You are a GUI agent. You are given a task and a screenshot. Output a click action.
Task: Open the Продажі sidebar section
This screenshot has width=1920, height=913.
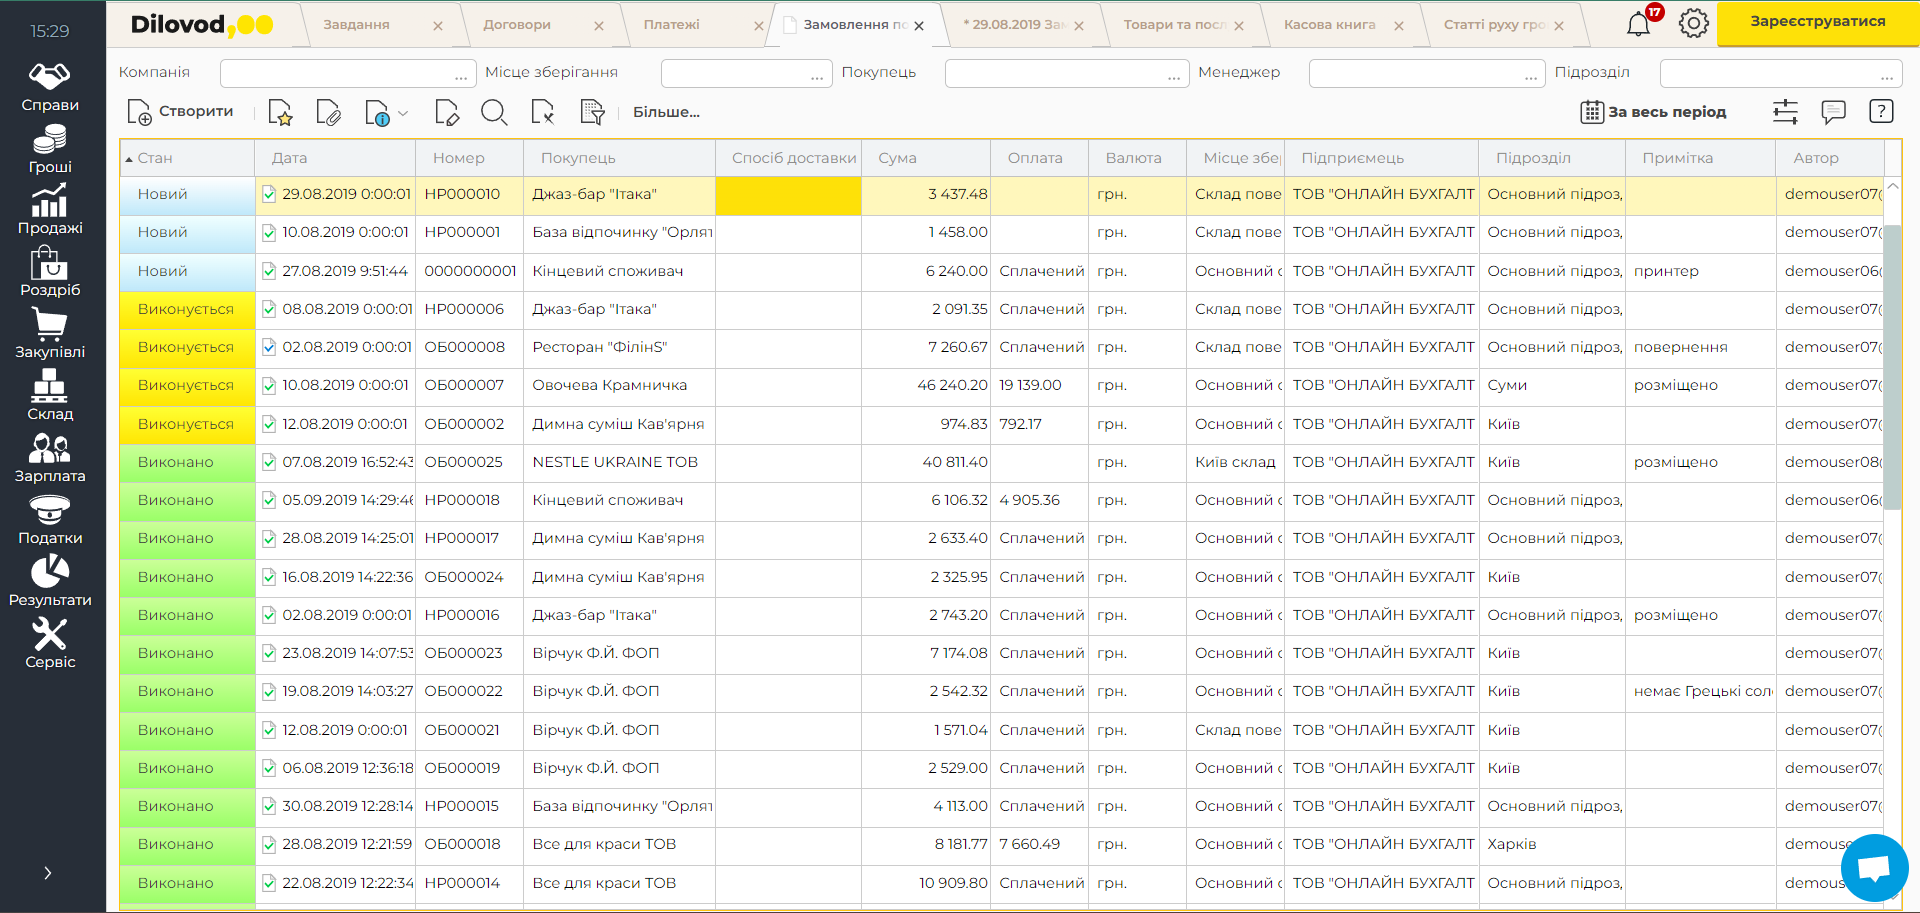click(50, 210)
